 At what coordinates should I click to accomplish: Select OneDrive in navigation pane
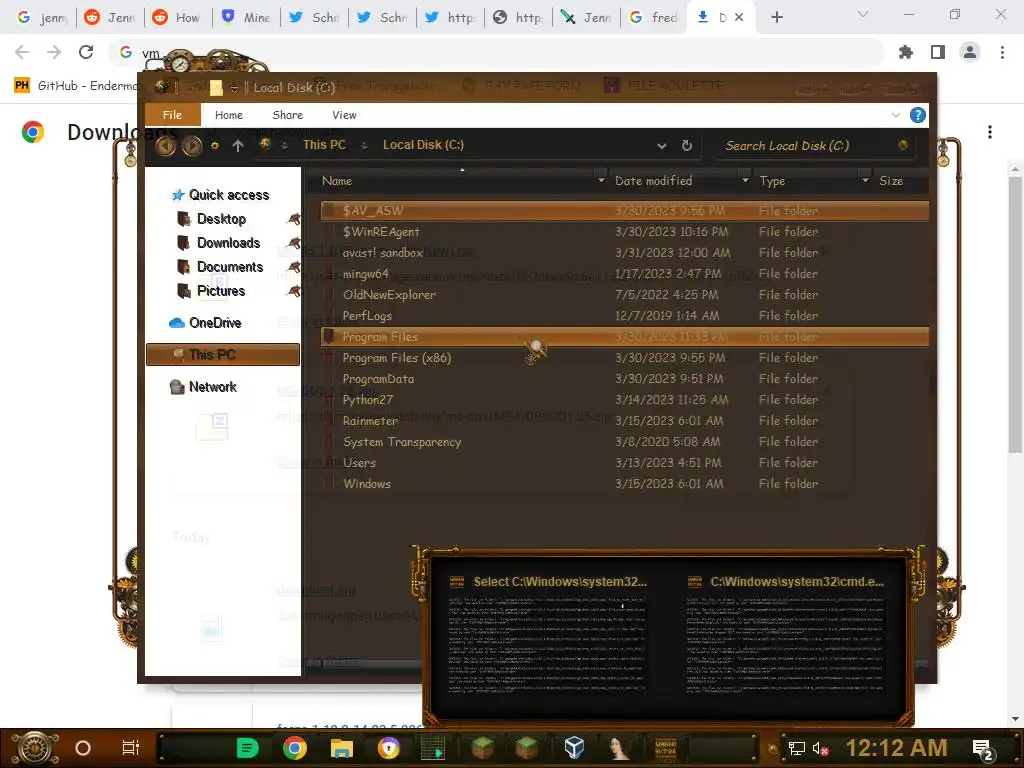(x=215, y=323)
